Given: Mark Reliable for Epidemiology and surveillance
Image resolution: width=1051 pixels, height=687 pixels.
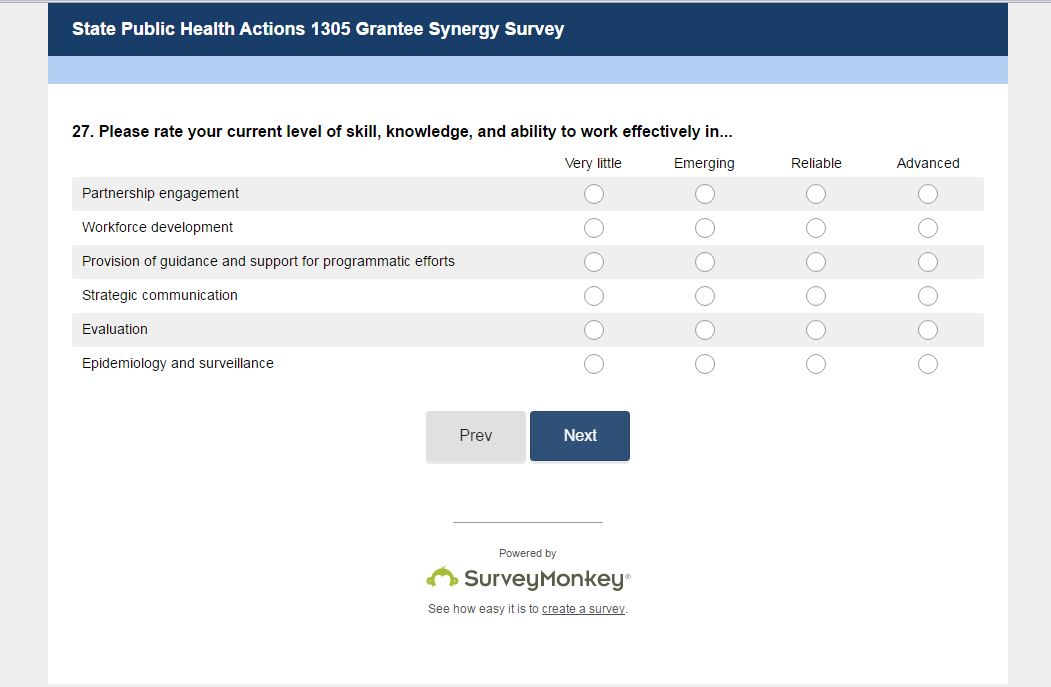Looking at the screenshot, I should point(816,364).
